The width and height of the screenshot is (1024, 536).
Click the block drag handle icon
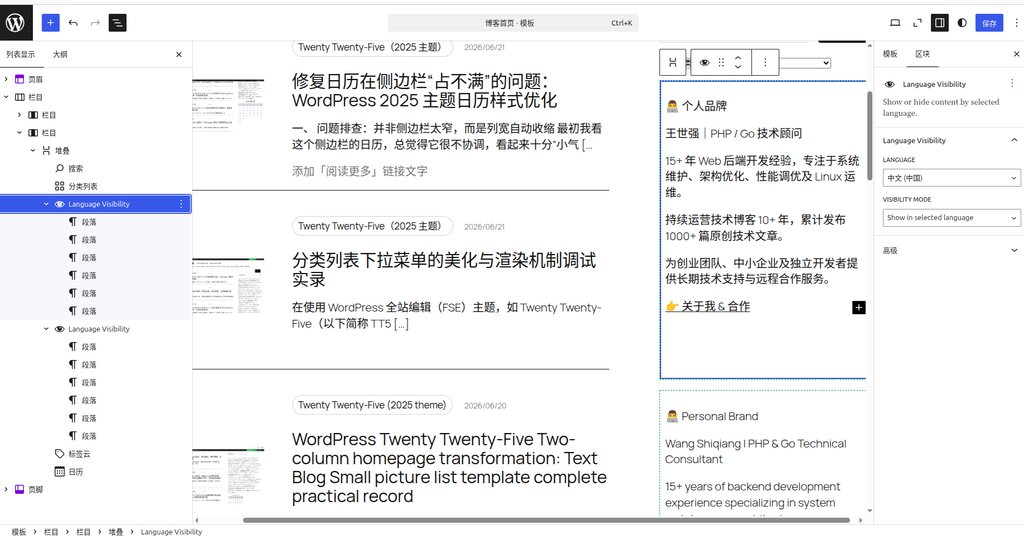tap(722, 63)
